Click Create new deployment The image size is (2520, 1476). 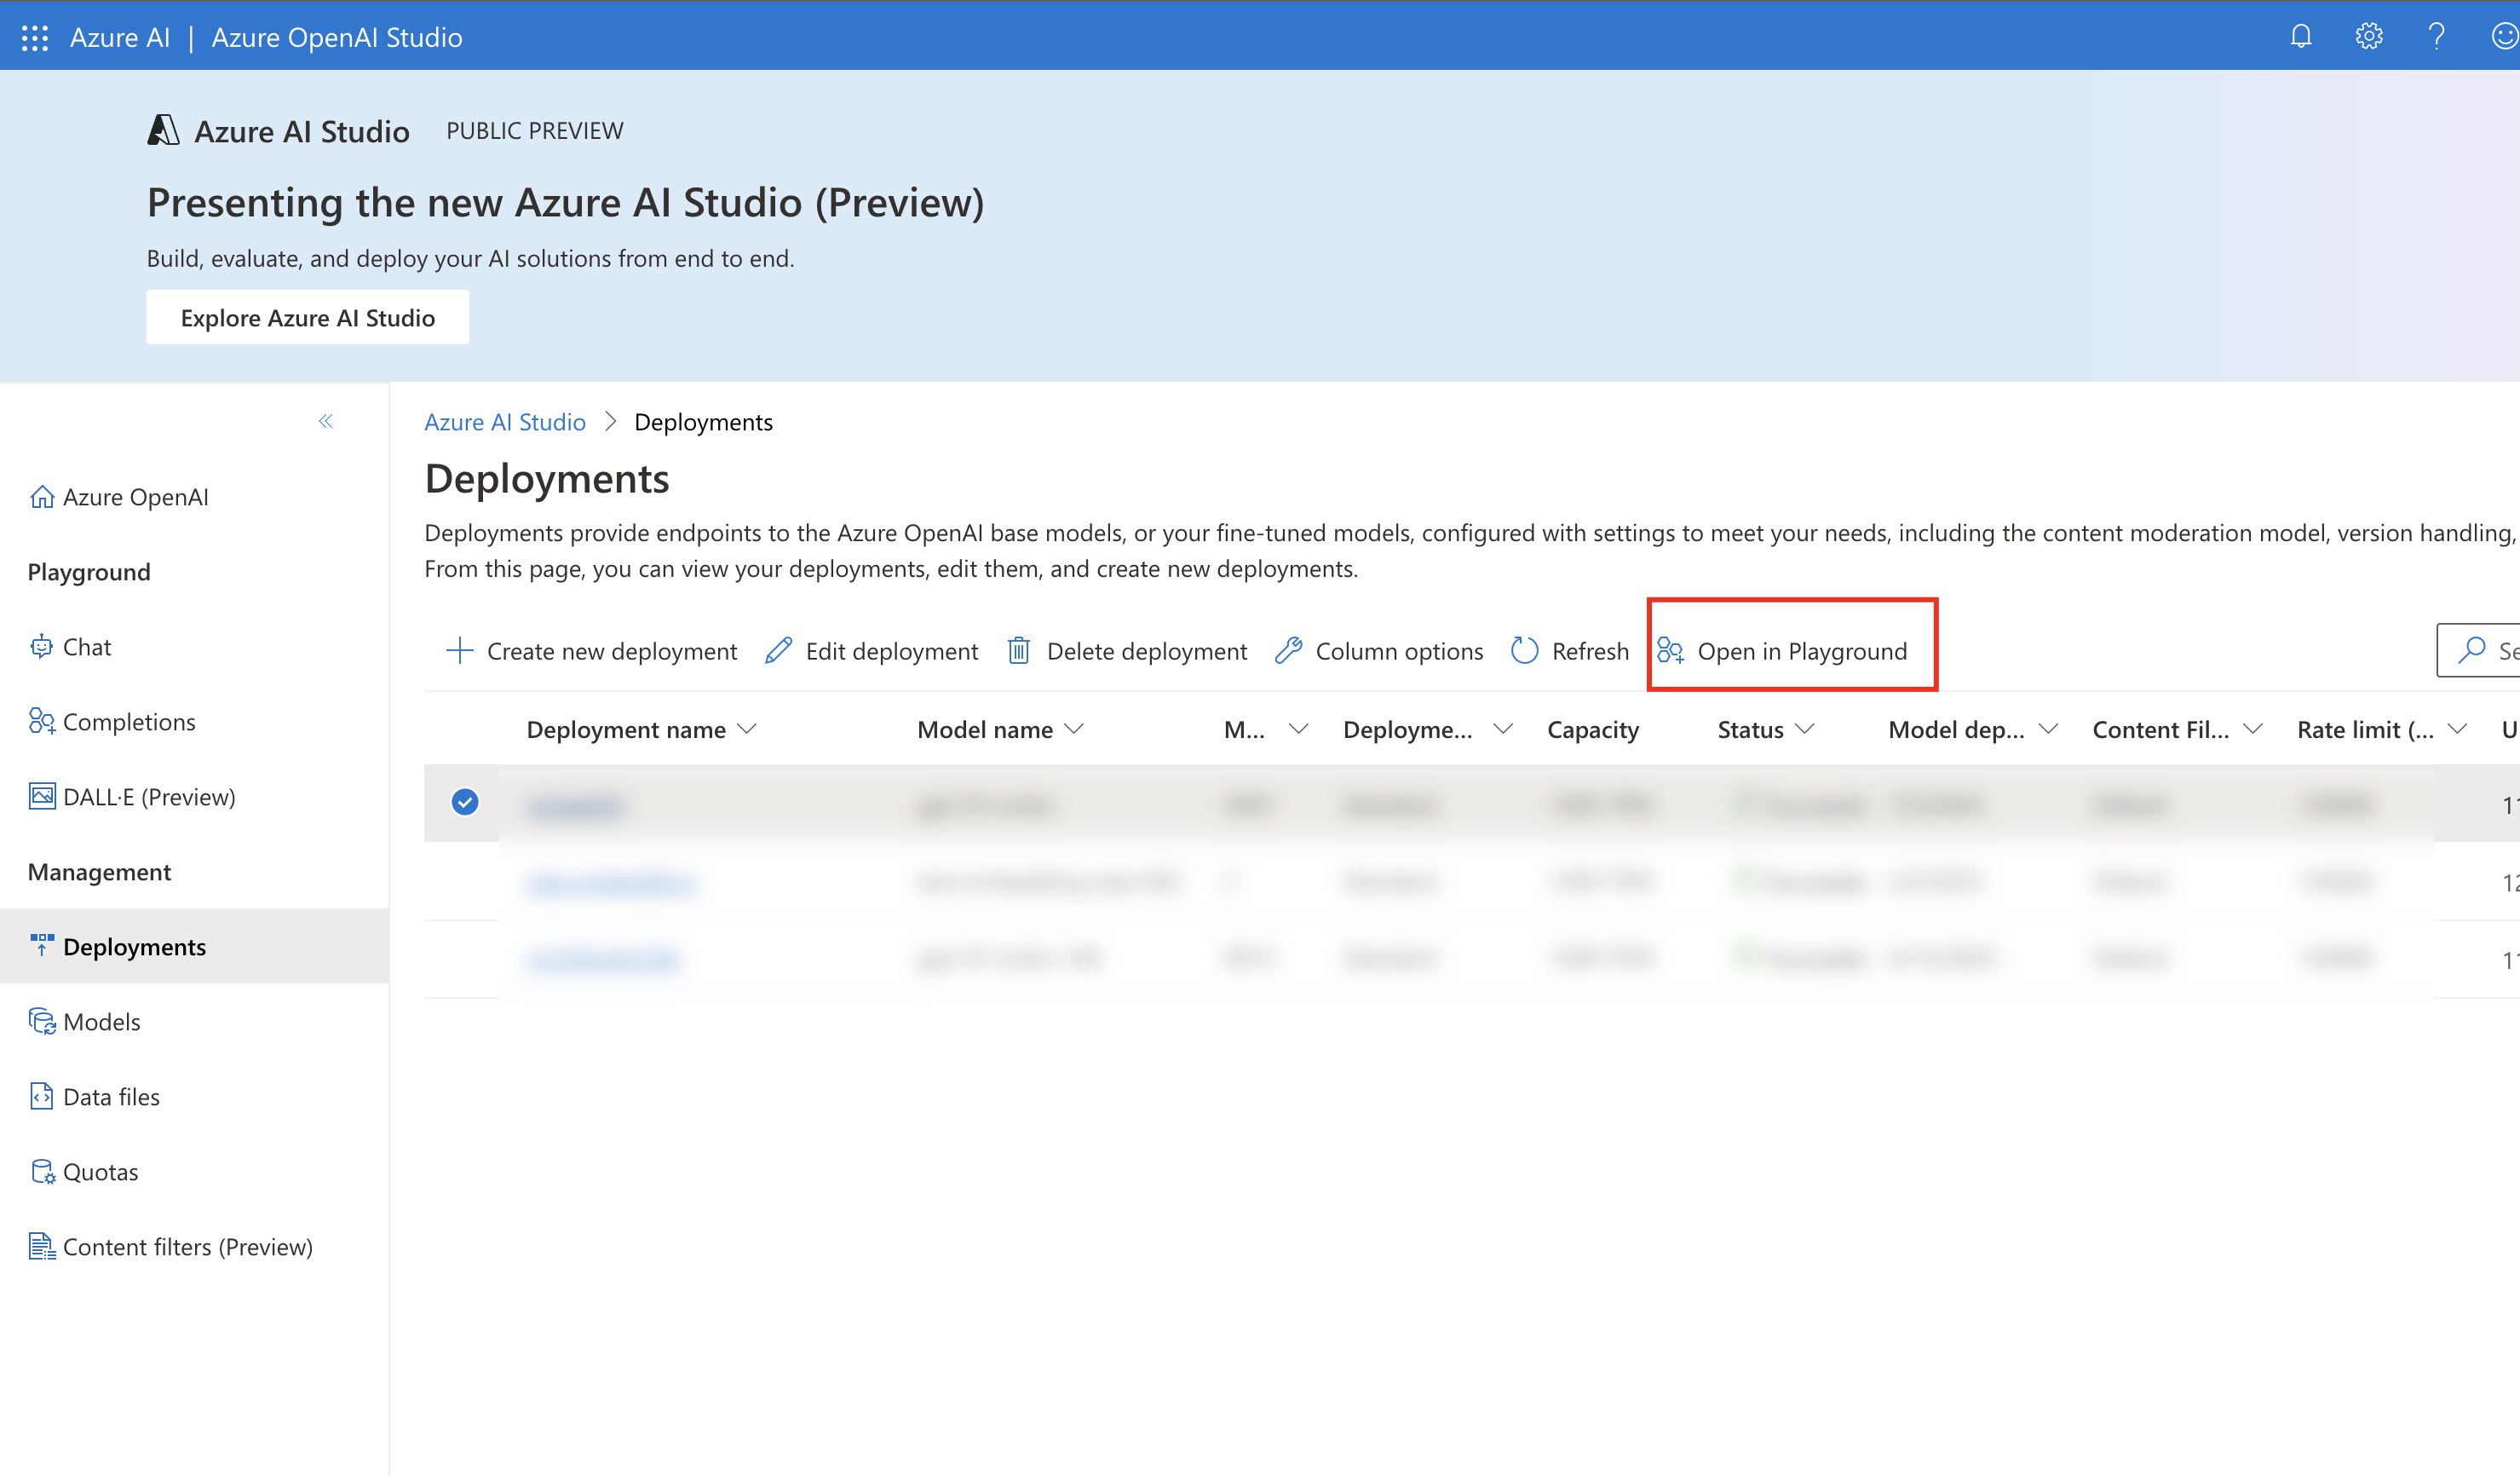[592, 651]
